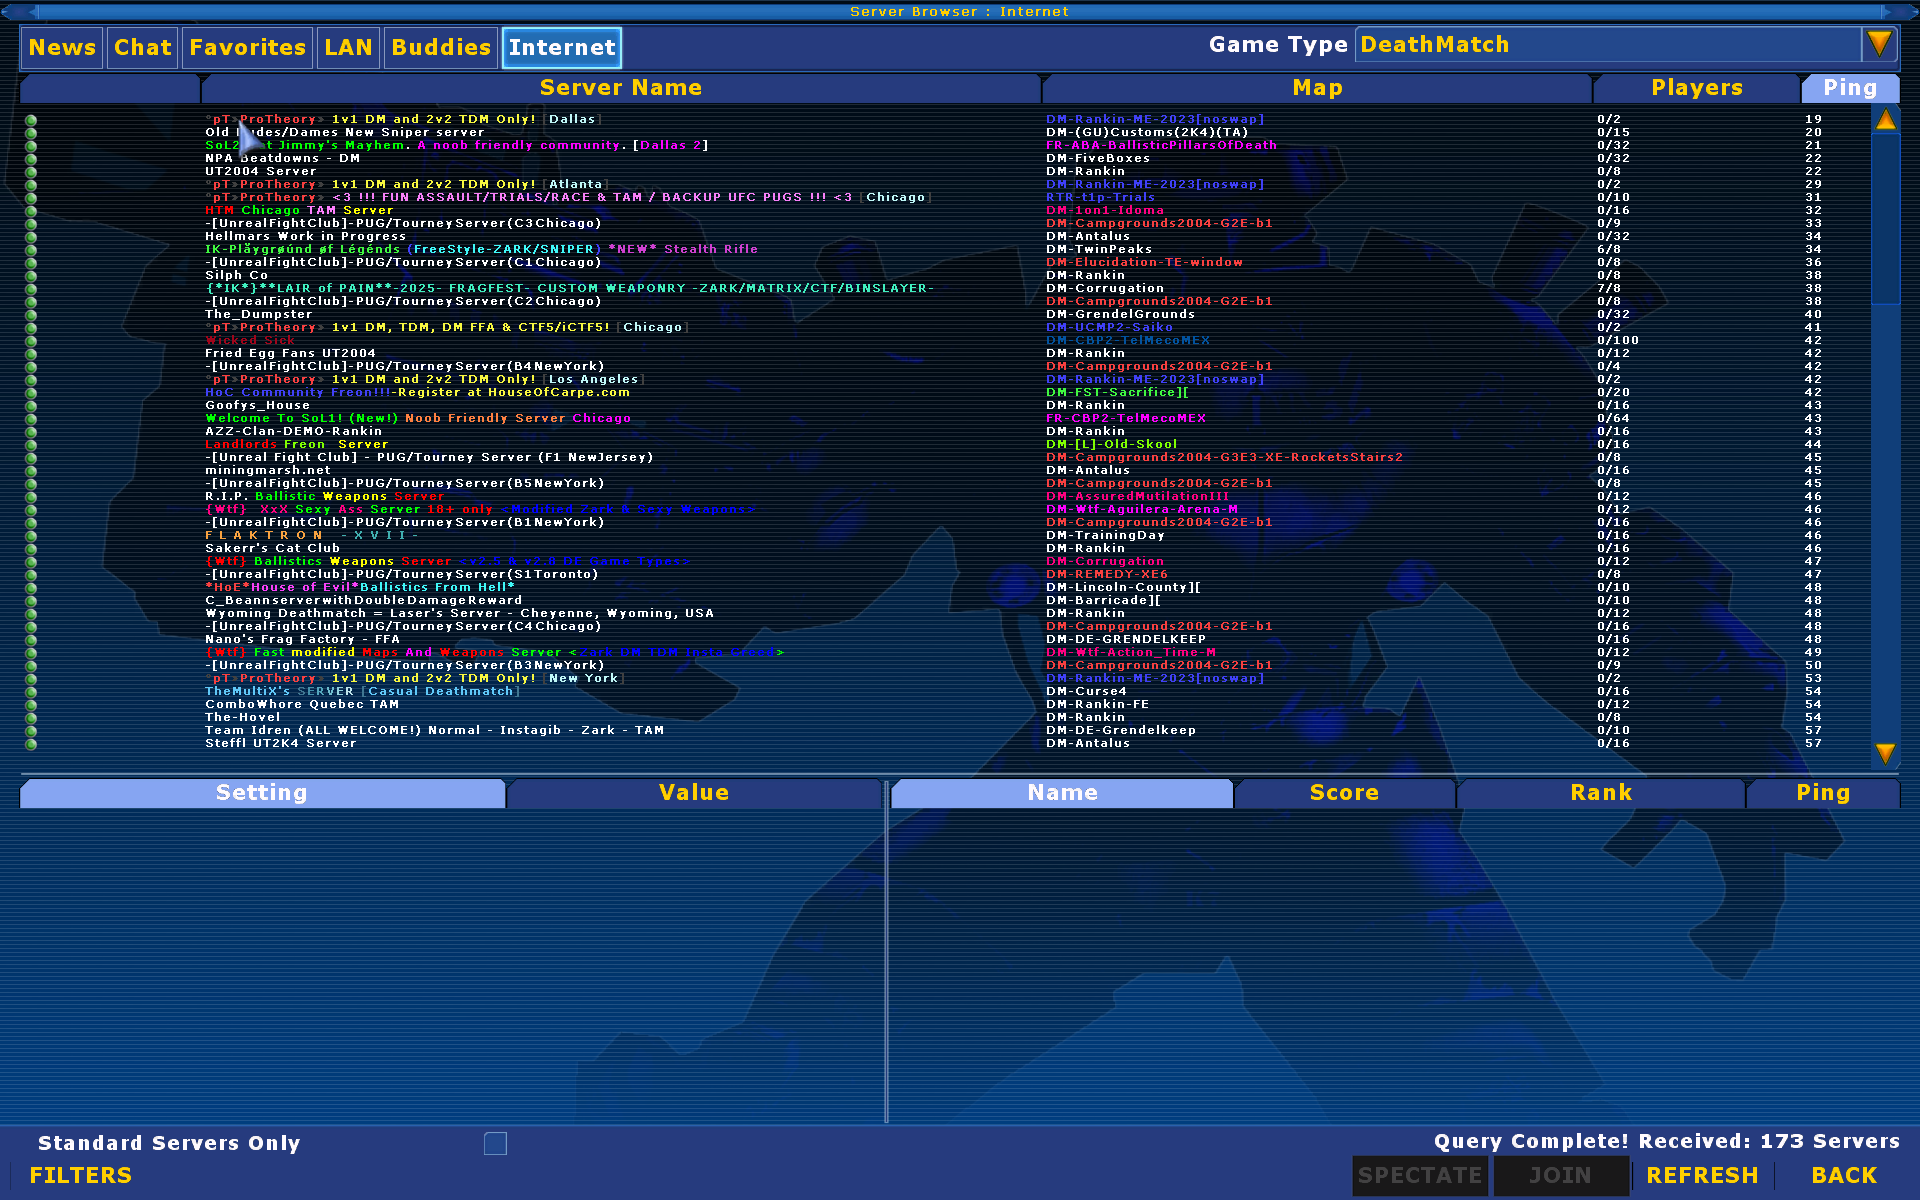This screenshot has width=1920, height=1200.
Task: Click status icon beside Silph Co row
Action: point(31,276)
